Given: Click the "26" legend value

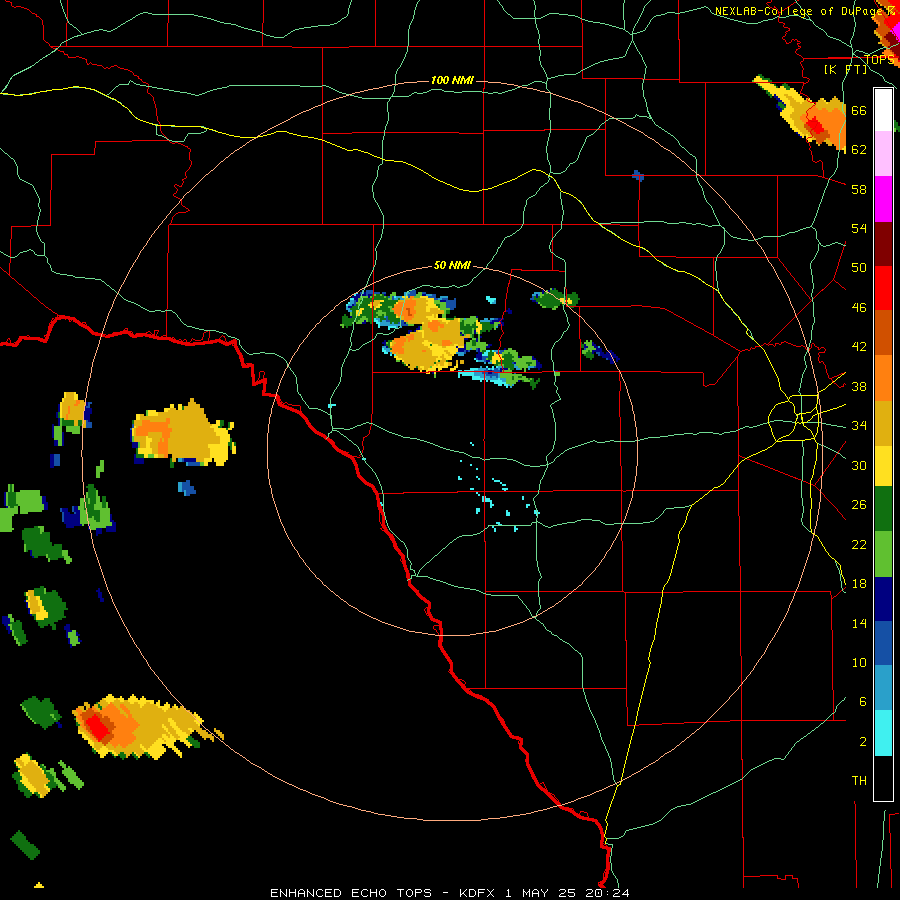Looking at the screenshot, I should coord(859,505).
